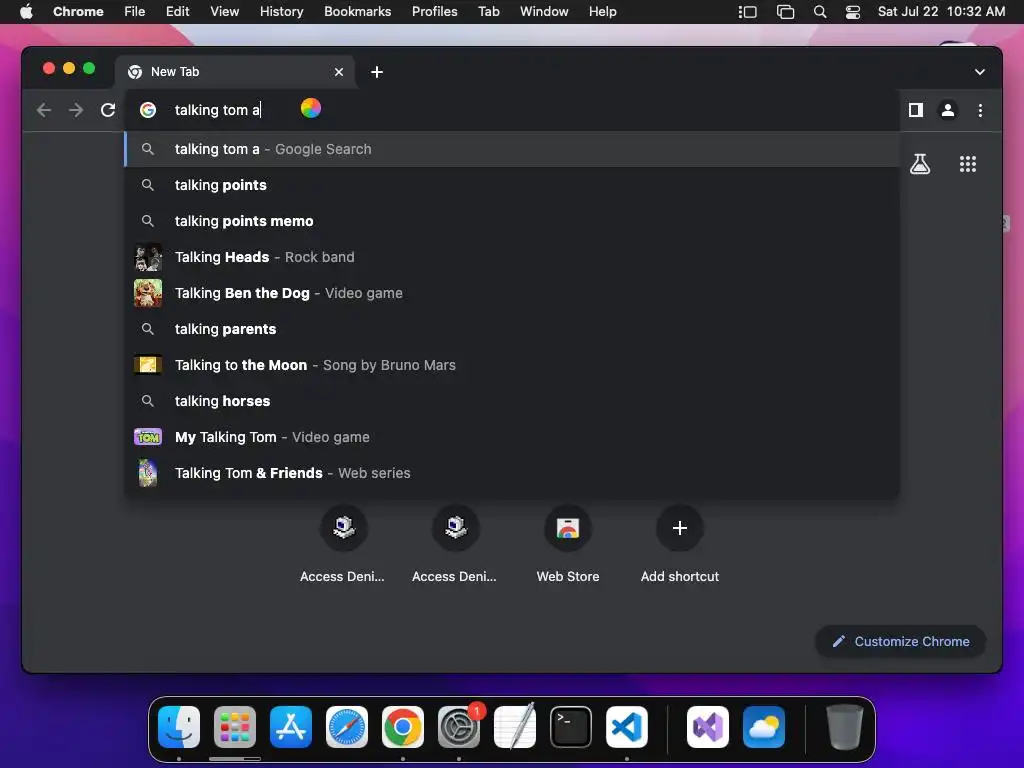Open Chrome three-dot menu
1024x768 pixels.
[x=980, y=110]
